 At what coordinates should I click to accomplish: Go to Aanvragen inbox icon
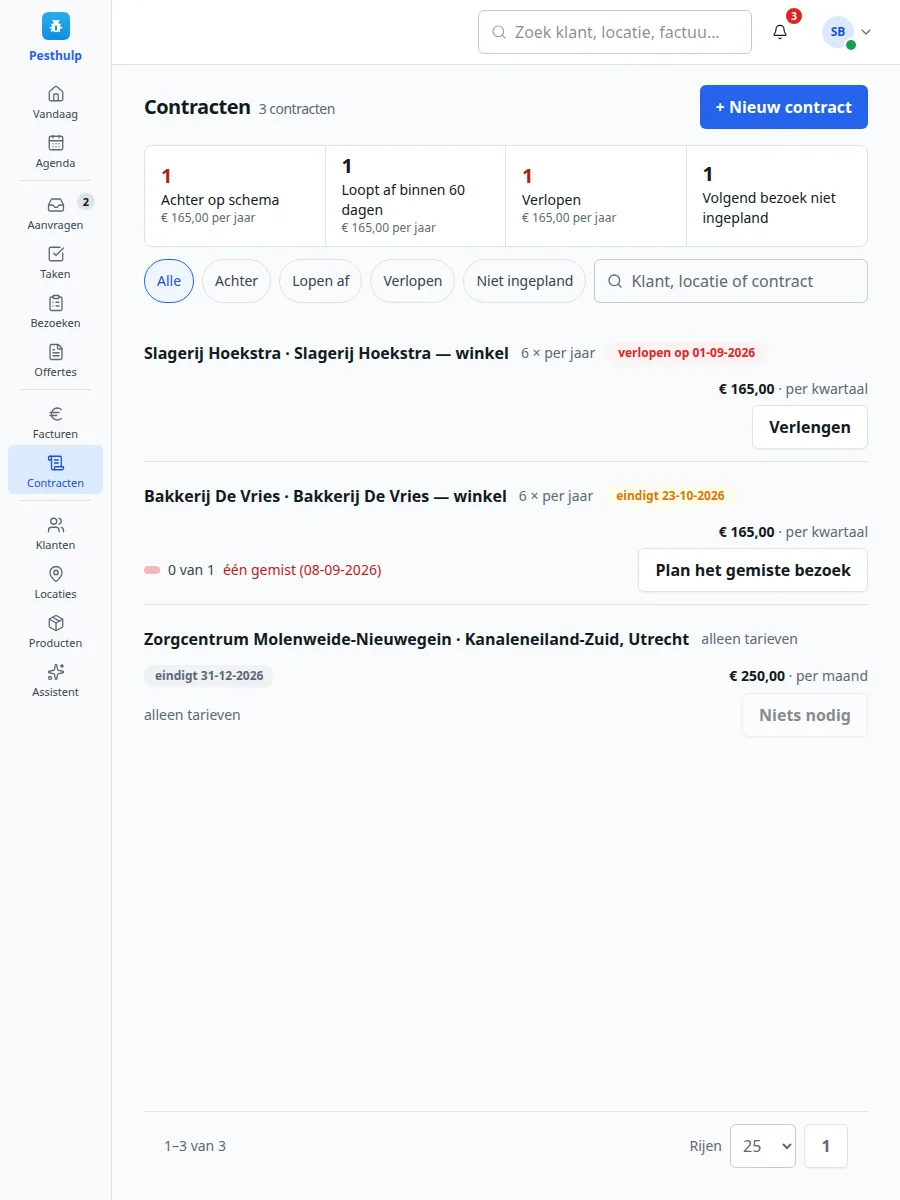pyautogui.click(x=56, y=205)
